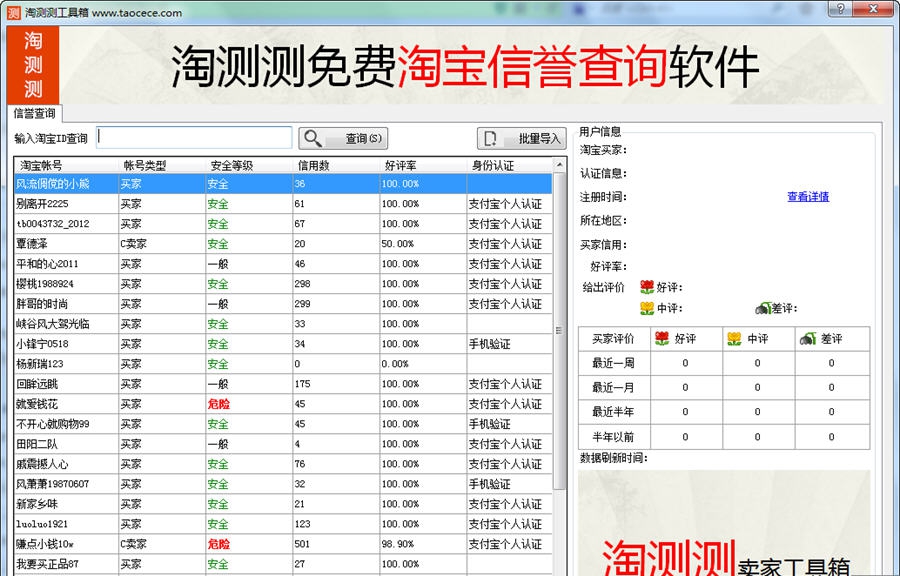
Task: Sort by 帐号类型 column header
Action: tap(162, 166)
